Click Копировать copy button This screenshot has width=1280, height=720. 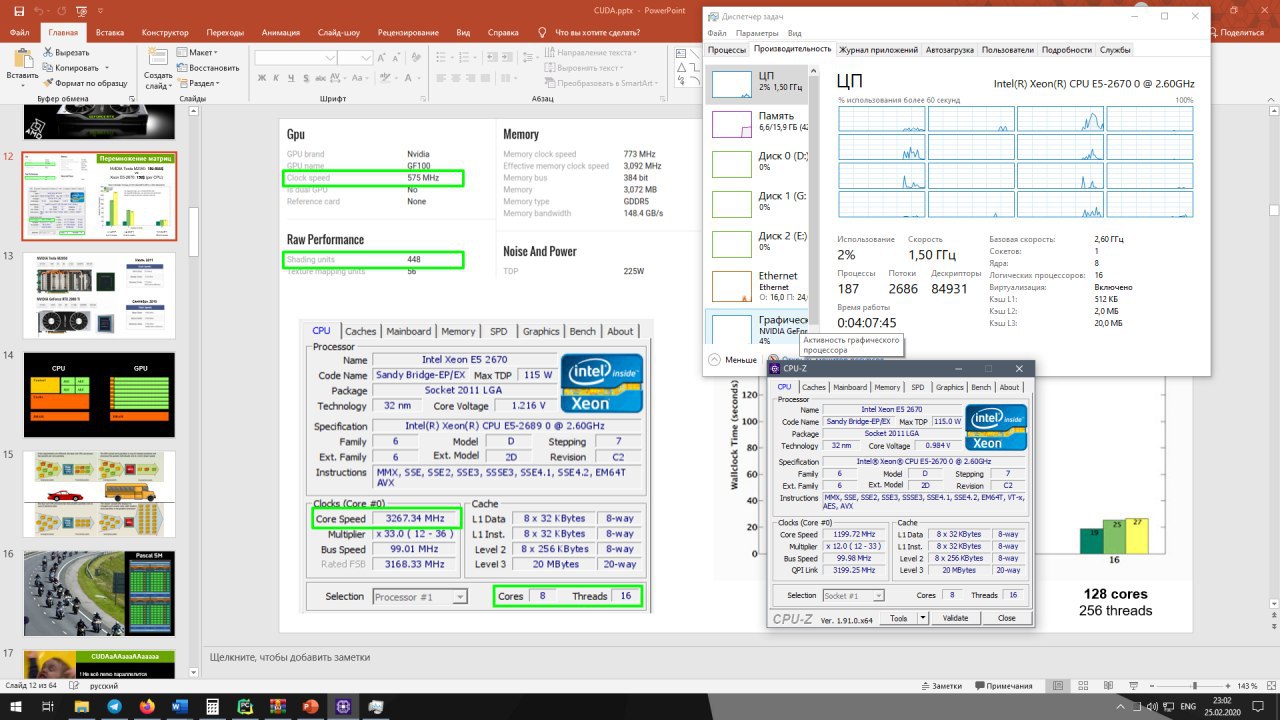[70, 68]
